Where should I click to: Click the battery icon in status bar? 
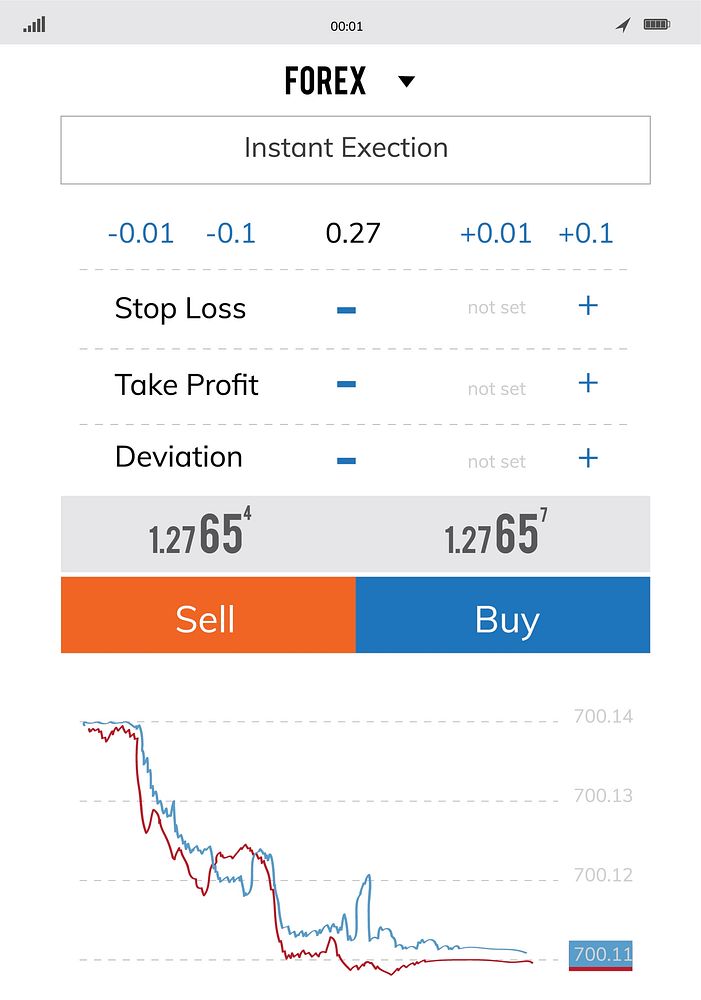click(x=657, y=23)
